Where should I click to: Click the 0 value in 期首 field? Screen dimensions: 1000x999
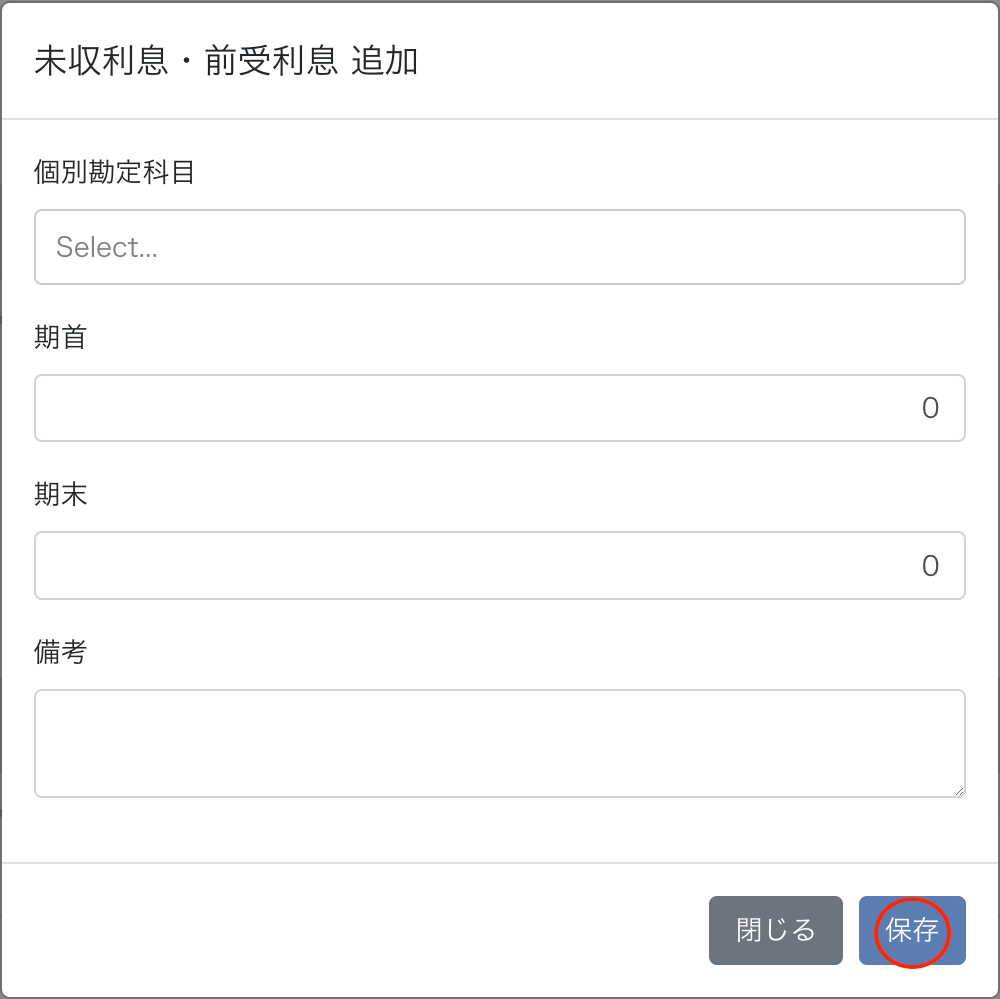coord(930,408)
